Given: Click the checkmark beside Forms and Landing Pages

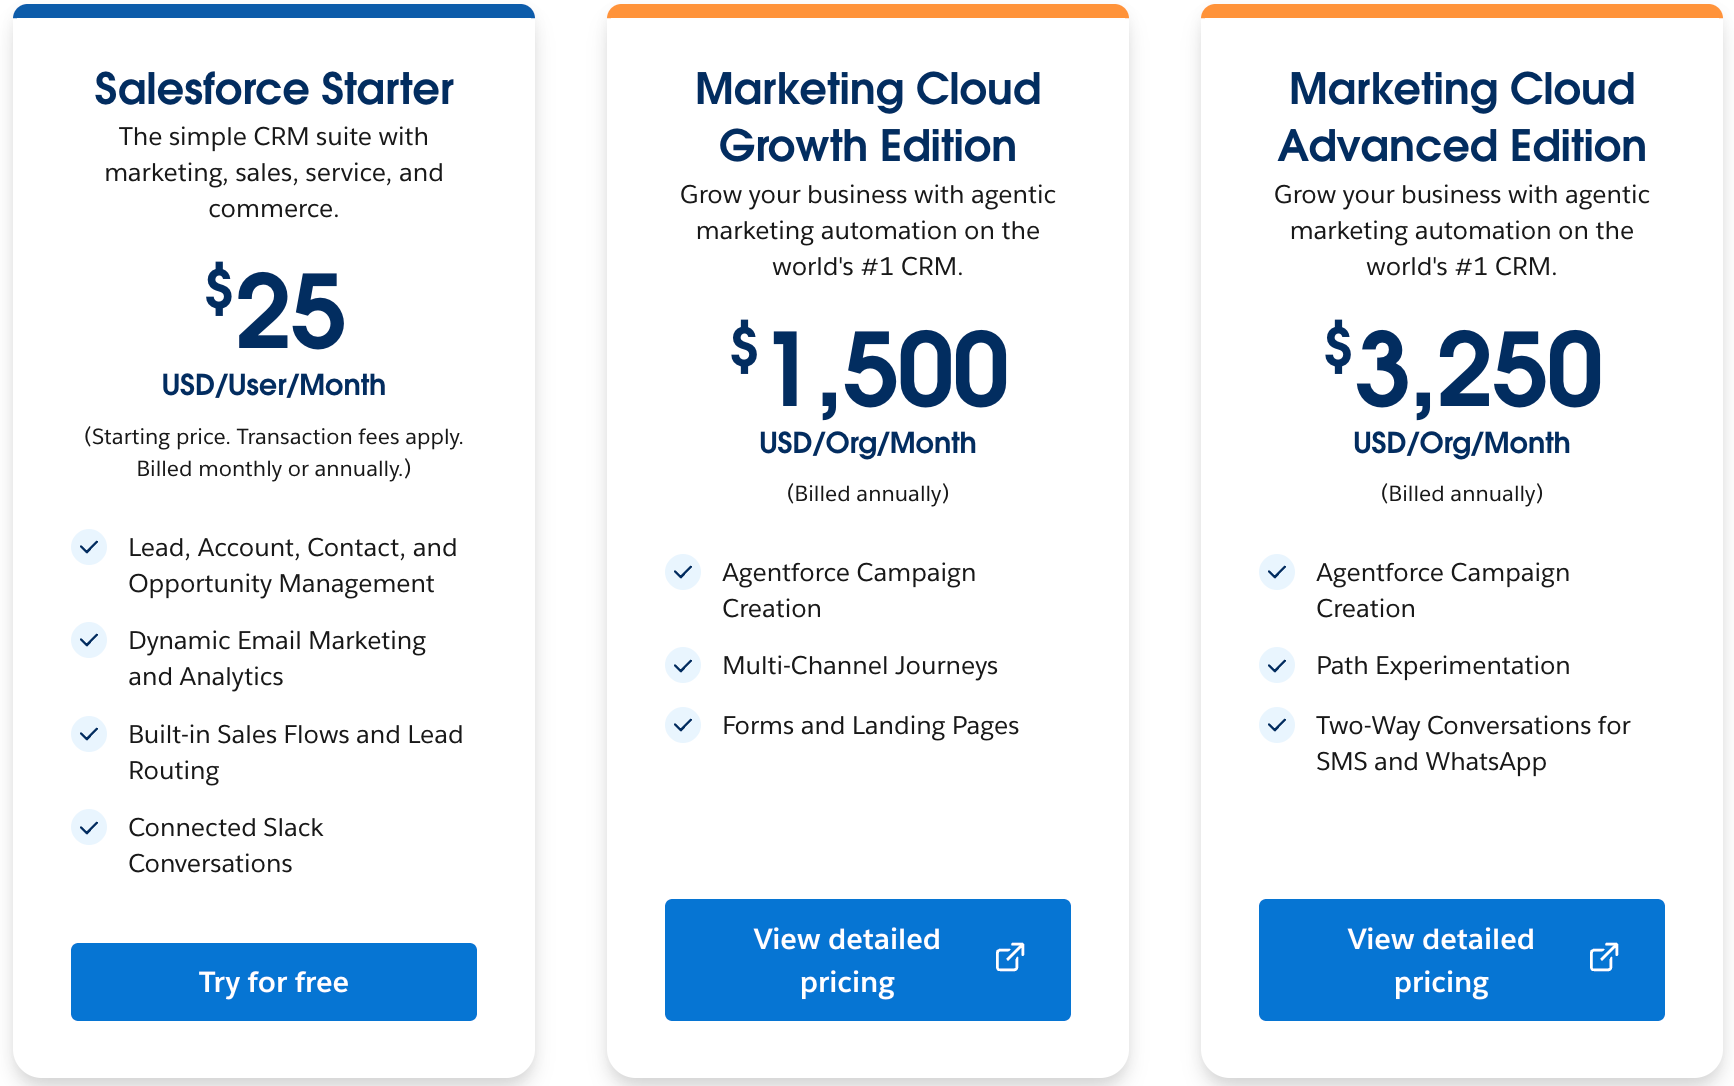Looking at the screenshot, I should [x=683, y=725].
